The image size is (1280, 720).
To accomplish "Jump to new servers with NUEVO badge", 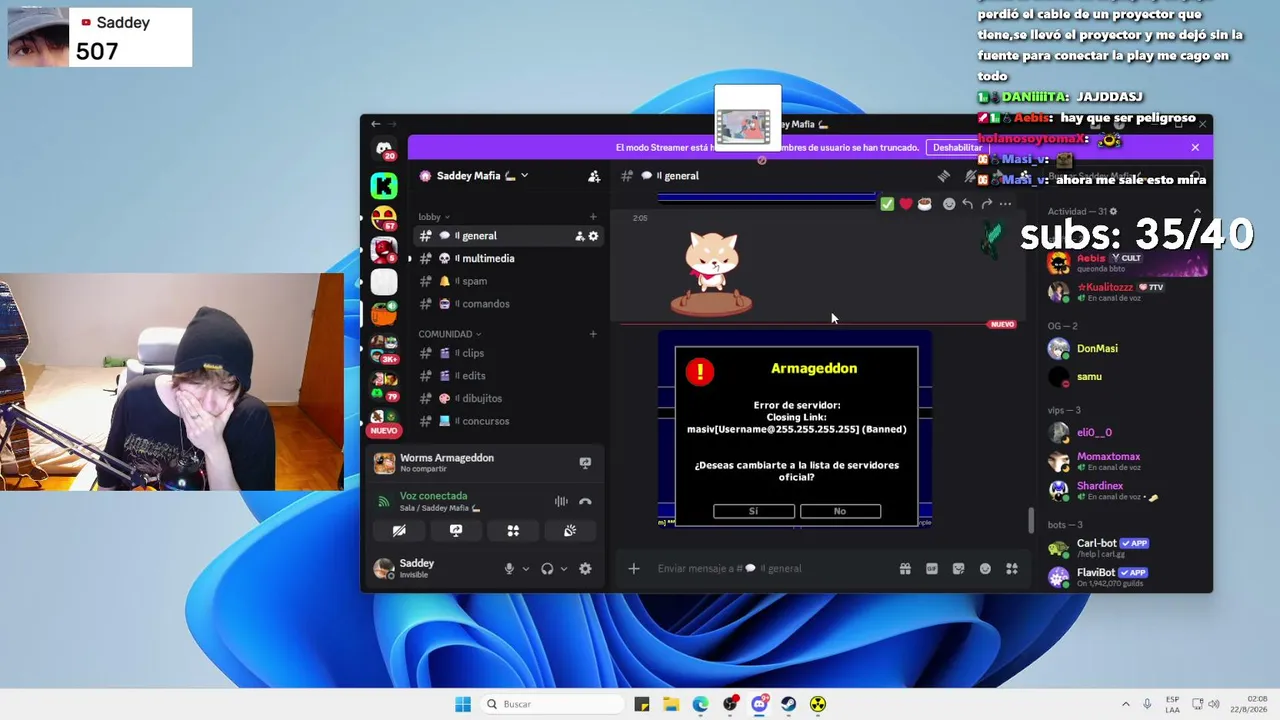I will pos(384,430).
